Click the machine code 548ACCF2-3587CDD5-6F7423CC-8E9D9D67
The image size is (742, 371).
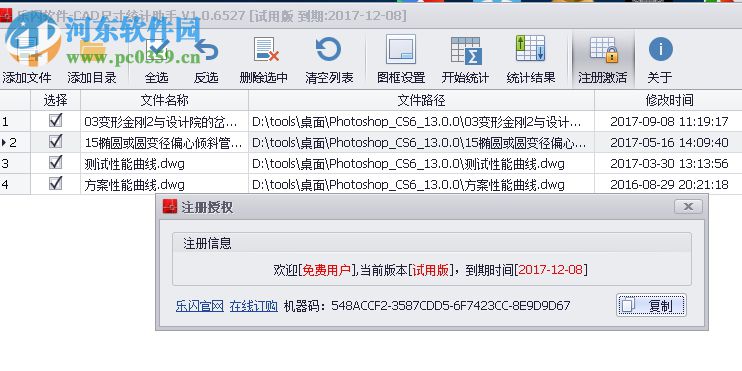point(450,306)
